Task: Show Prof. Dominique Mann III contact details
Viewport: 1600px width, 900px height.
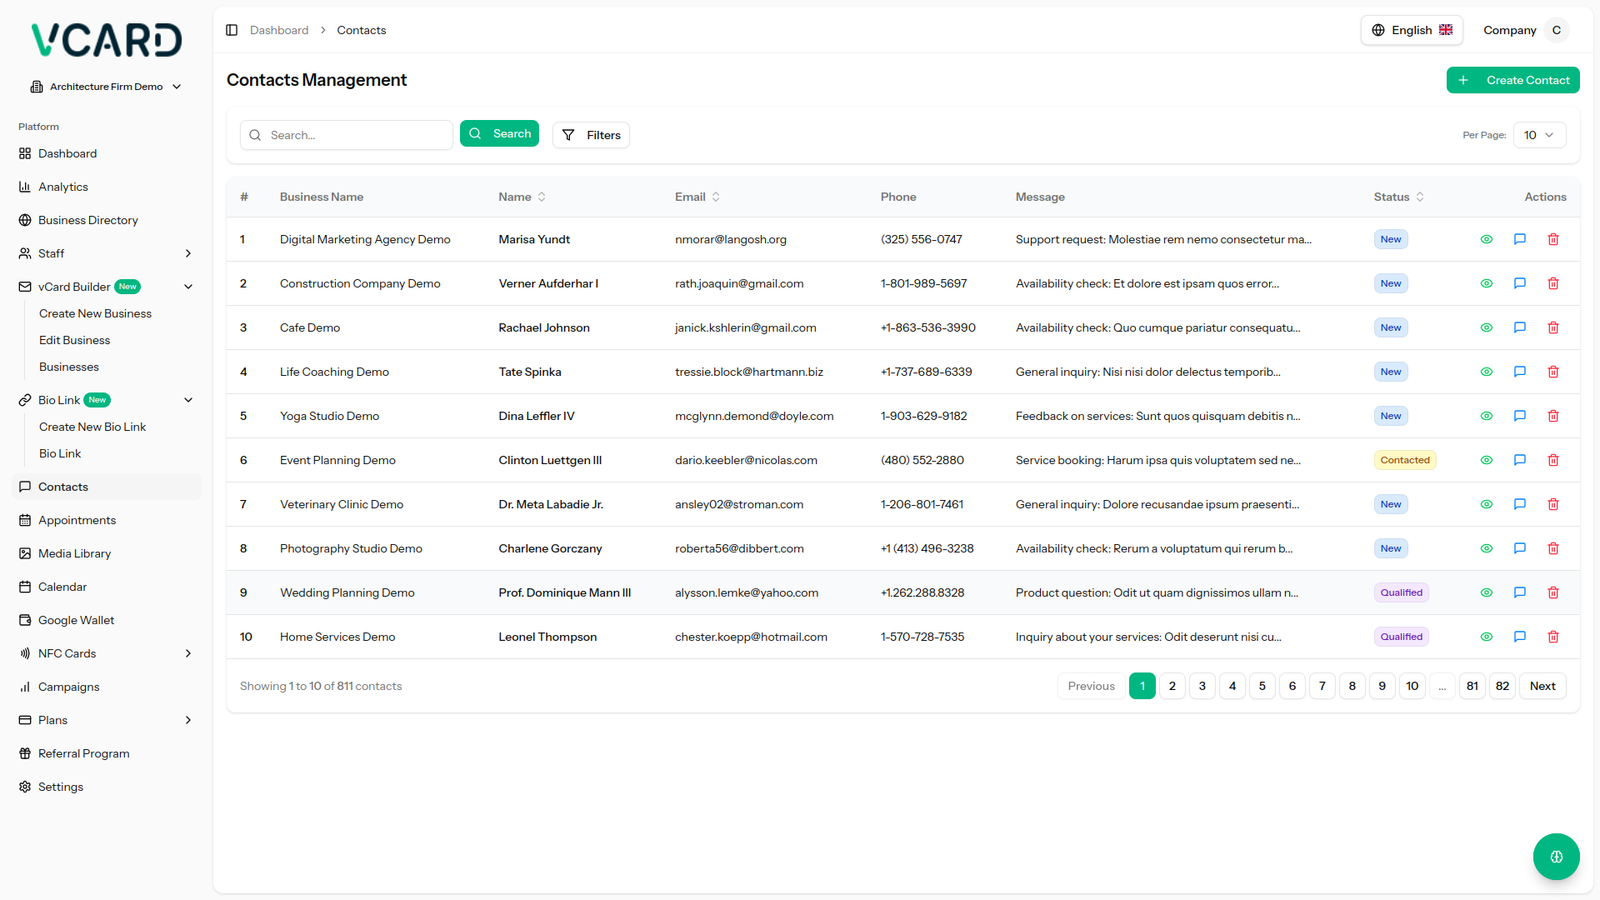Action: pyautogui.click(x=1486, y=593)
